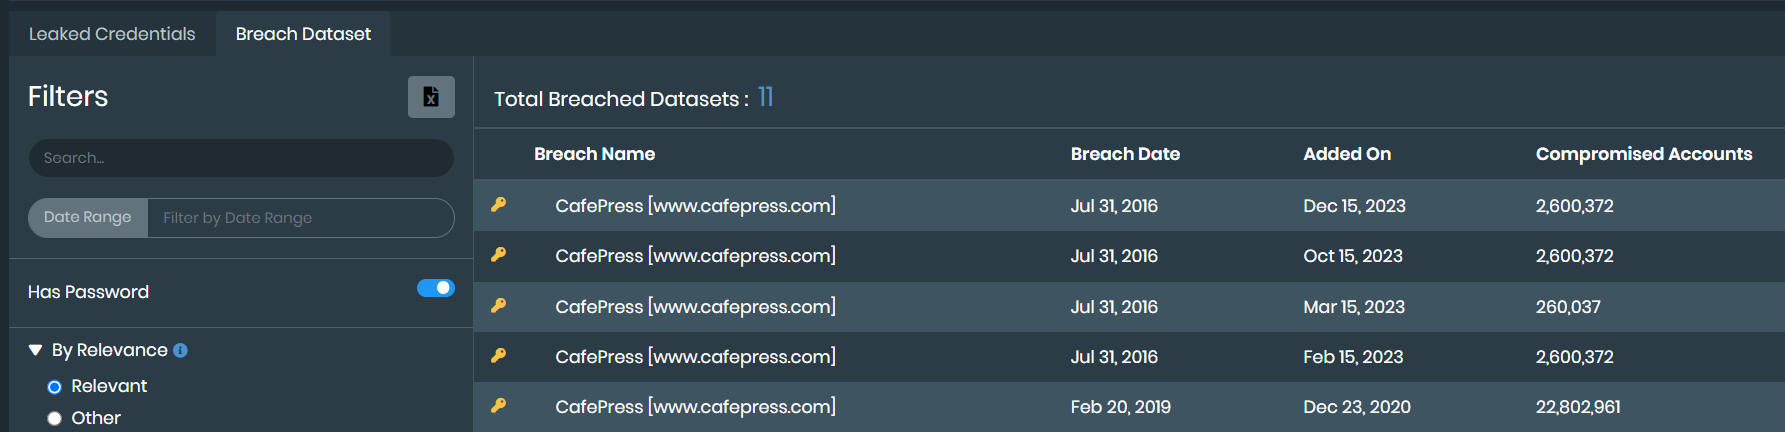This screenshot has width=1785, height=432.
Task: Click key icon for Mar 15, 2023 breach
Action: point(498,306)
